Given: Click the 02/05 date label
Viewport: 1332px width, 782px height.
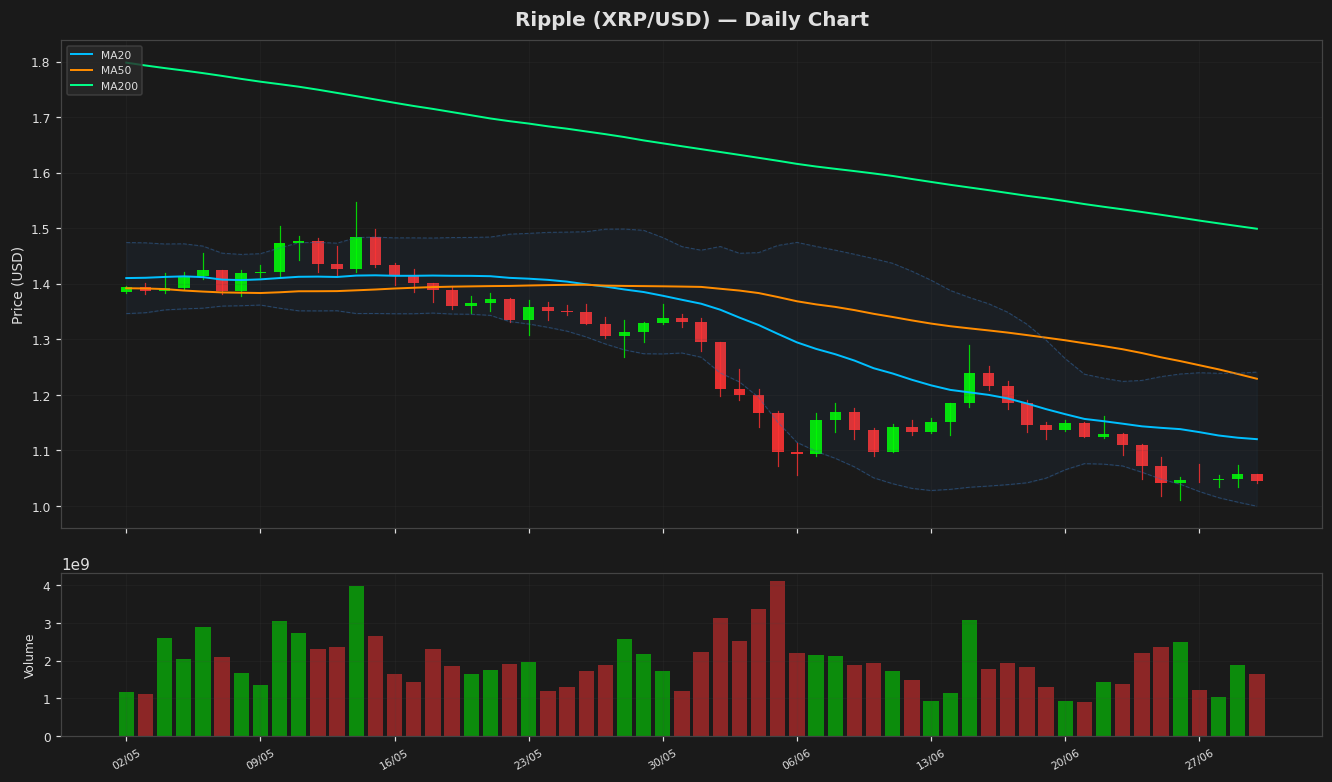Looking at the screenshot, I should click(126, 759).
